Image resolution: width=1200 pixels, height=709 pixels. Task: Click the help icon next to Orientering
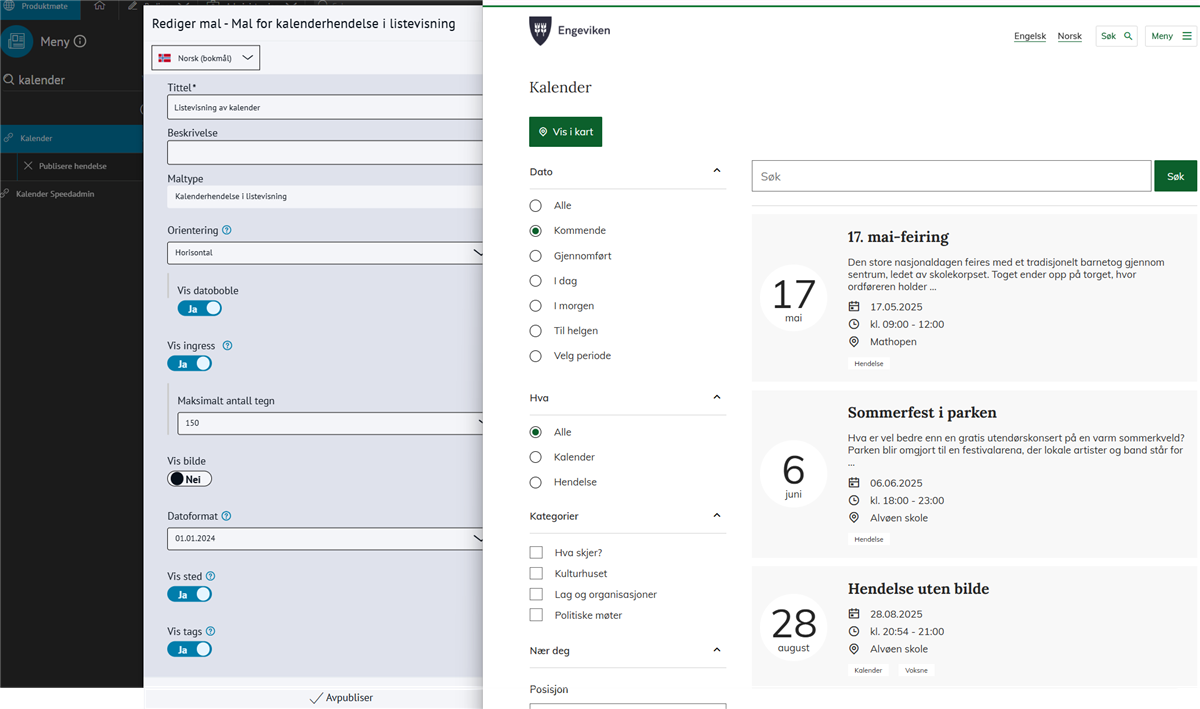227,230
